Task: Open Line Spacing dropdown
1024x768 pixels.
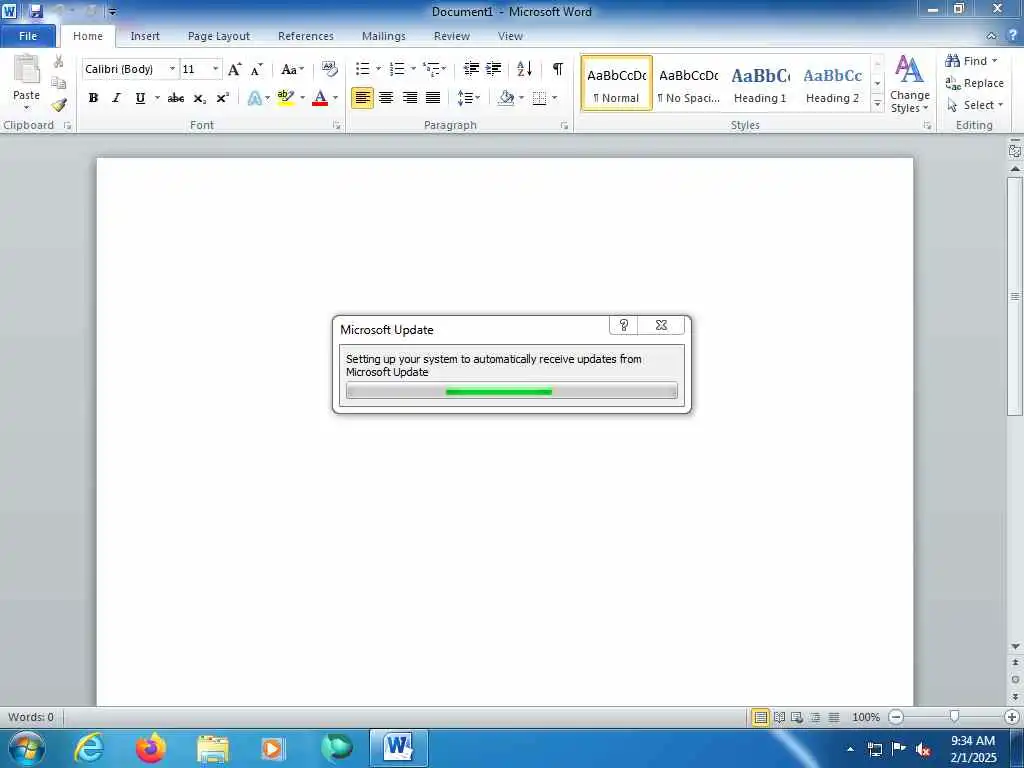Action: point(468,98)
